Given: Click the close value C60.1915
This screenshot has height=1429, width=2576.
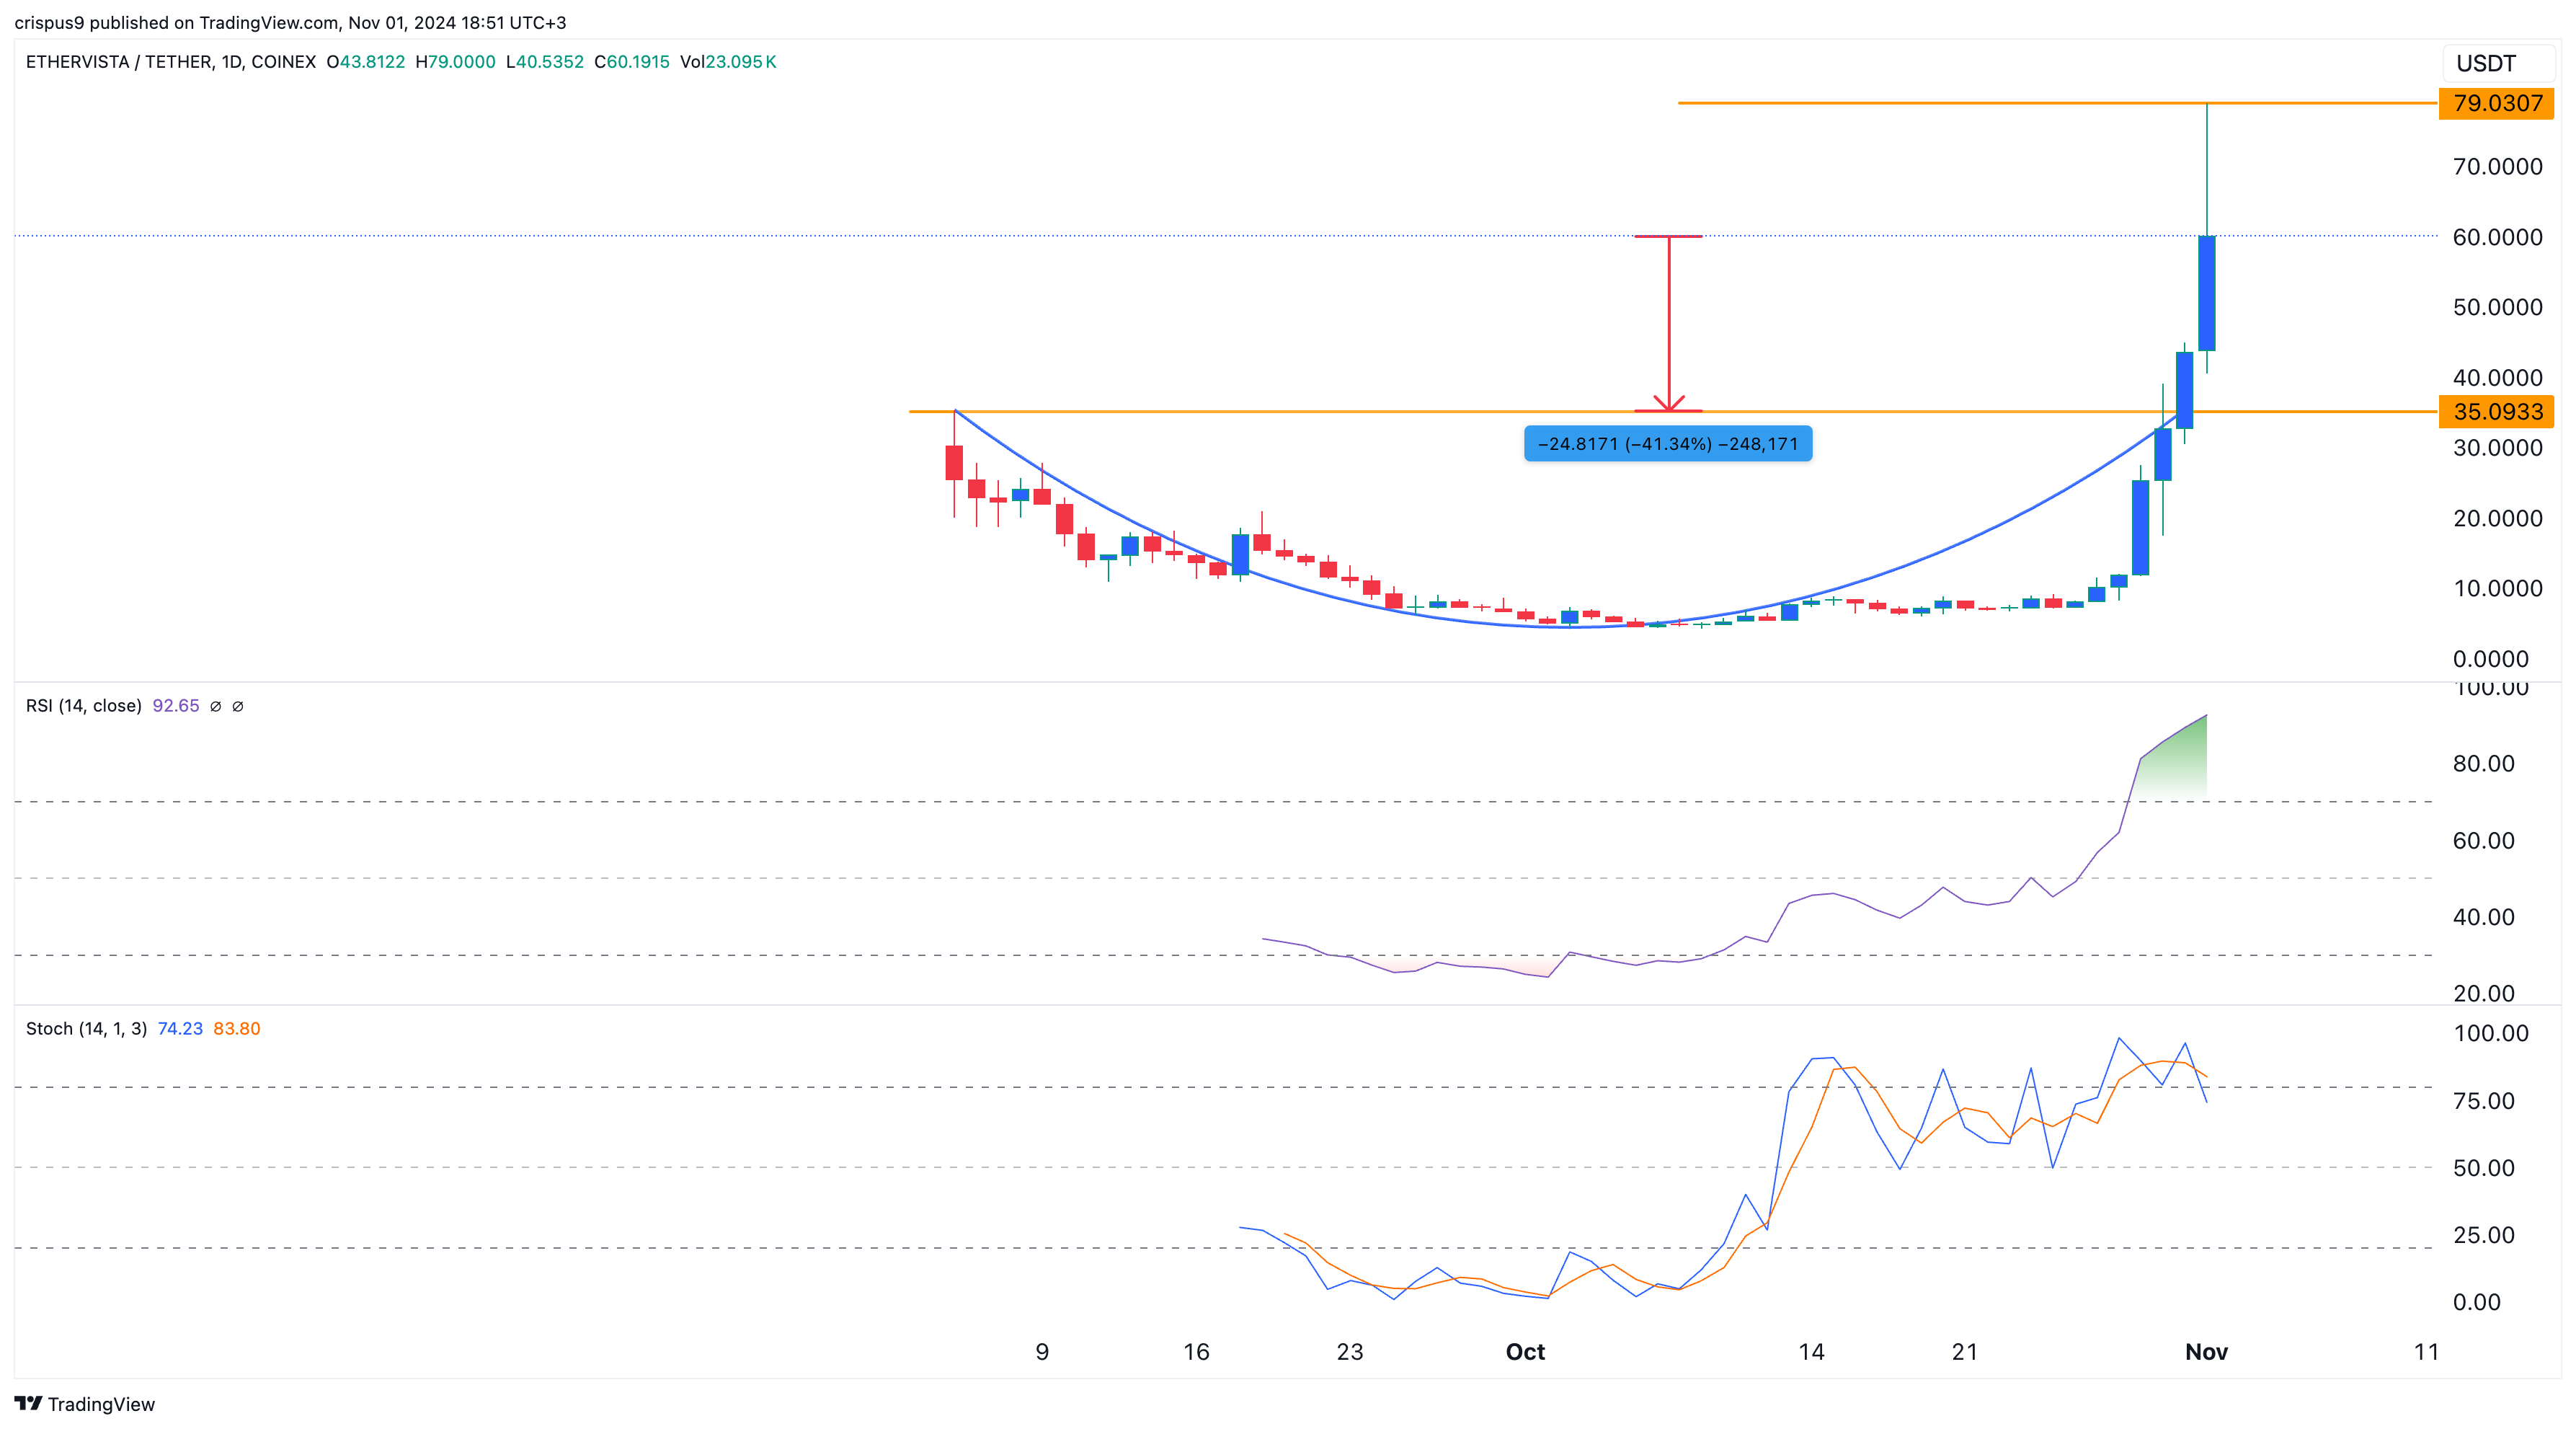Looking at the screenshot, I should (632, 62).
